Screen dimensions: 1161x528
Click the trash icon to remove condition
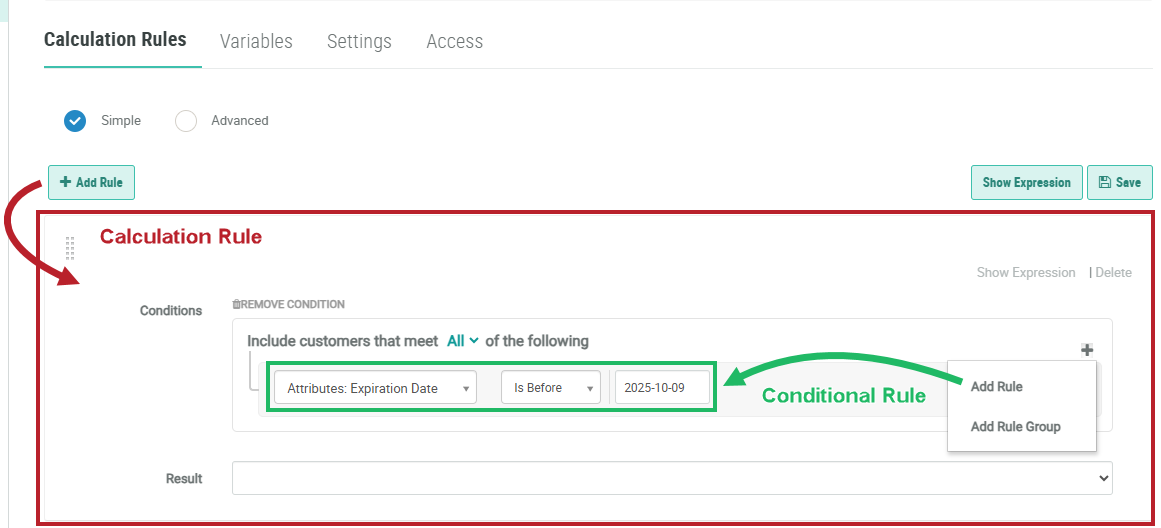(x=237, y=304)
